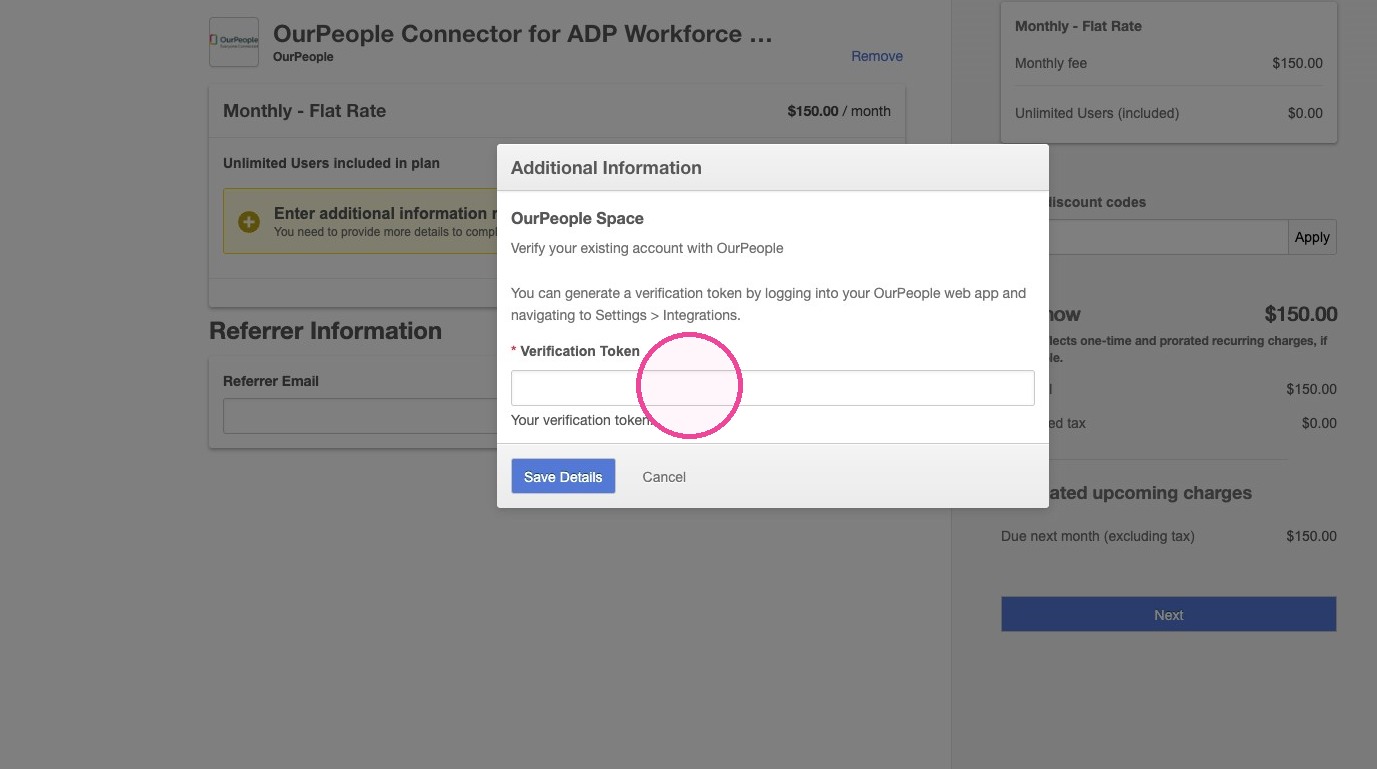Click the 'Additional Information' dialog title

pos(606,168)
